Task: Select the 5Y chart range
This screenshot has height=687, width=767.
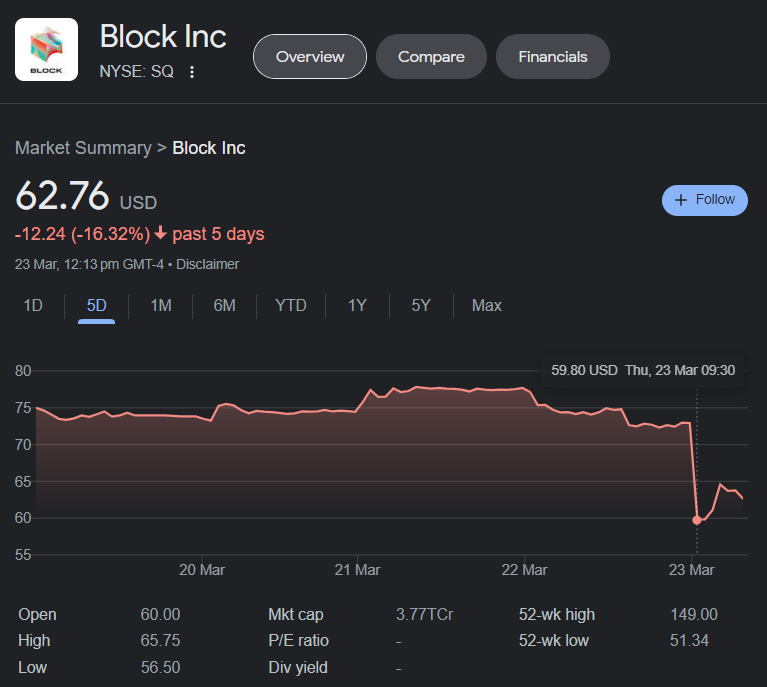Action: [x=421, y=305]
